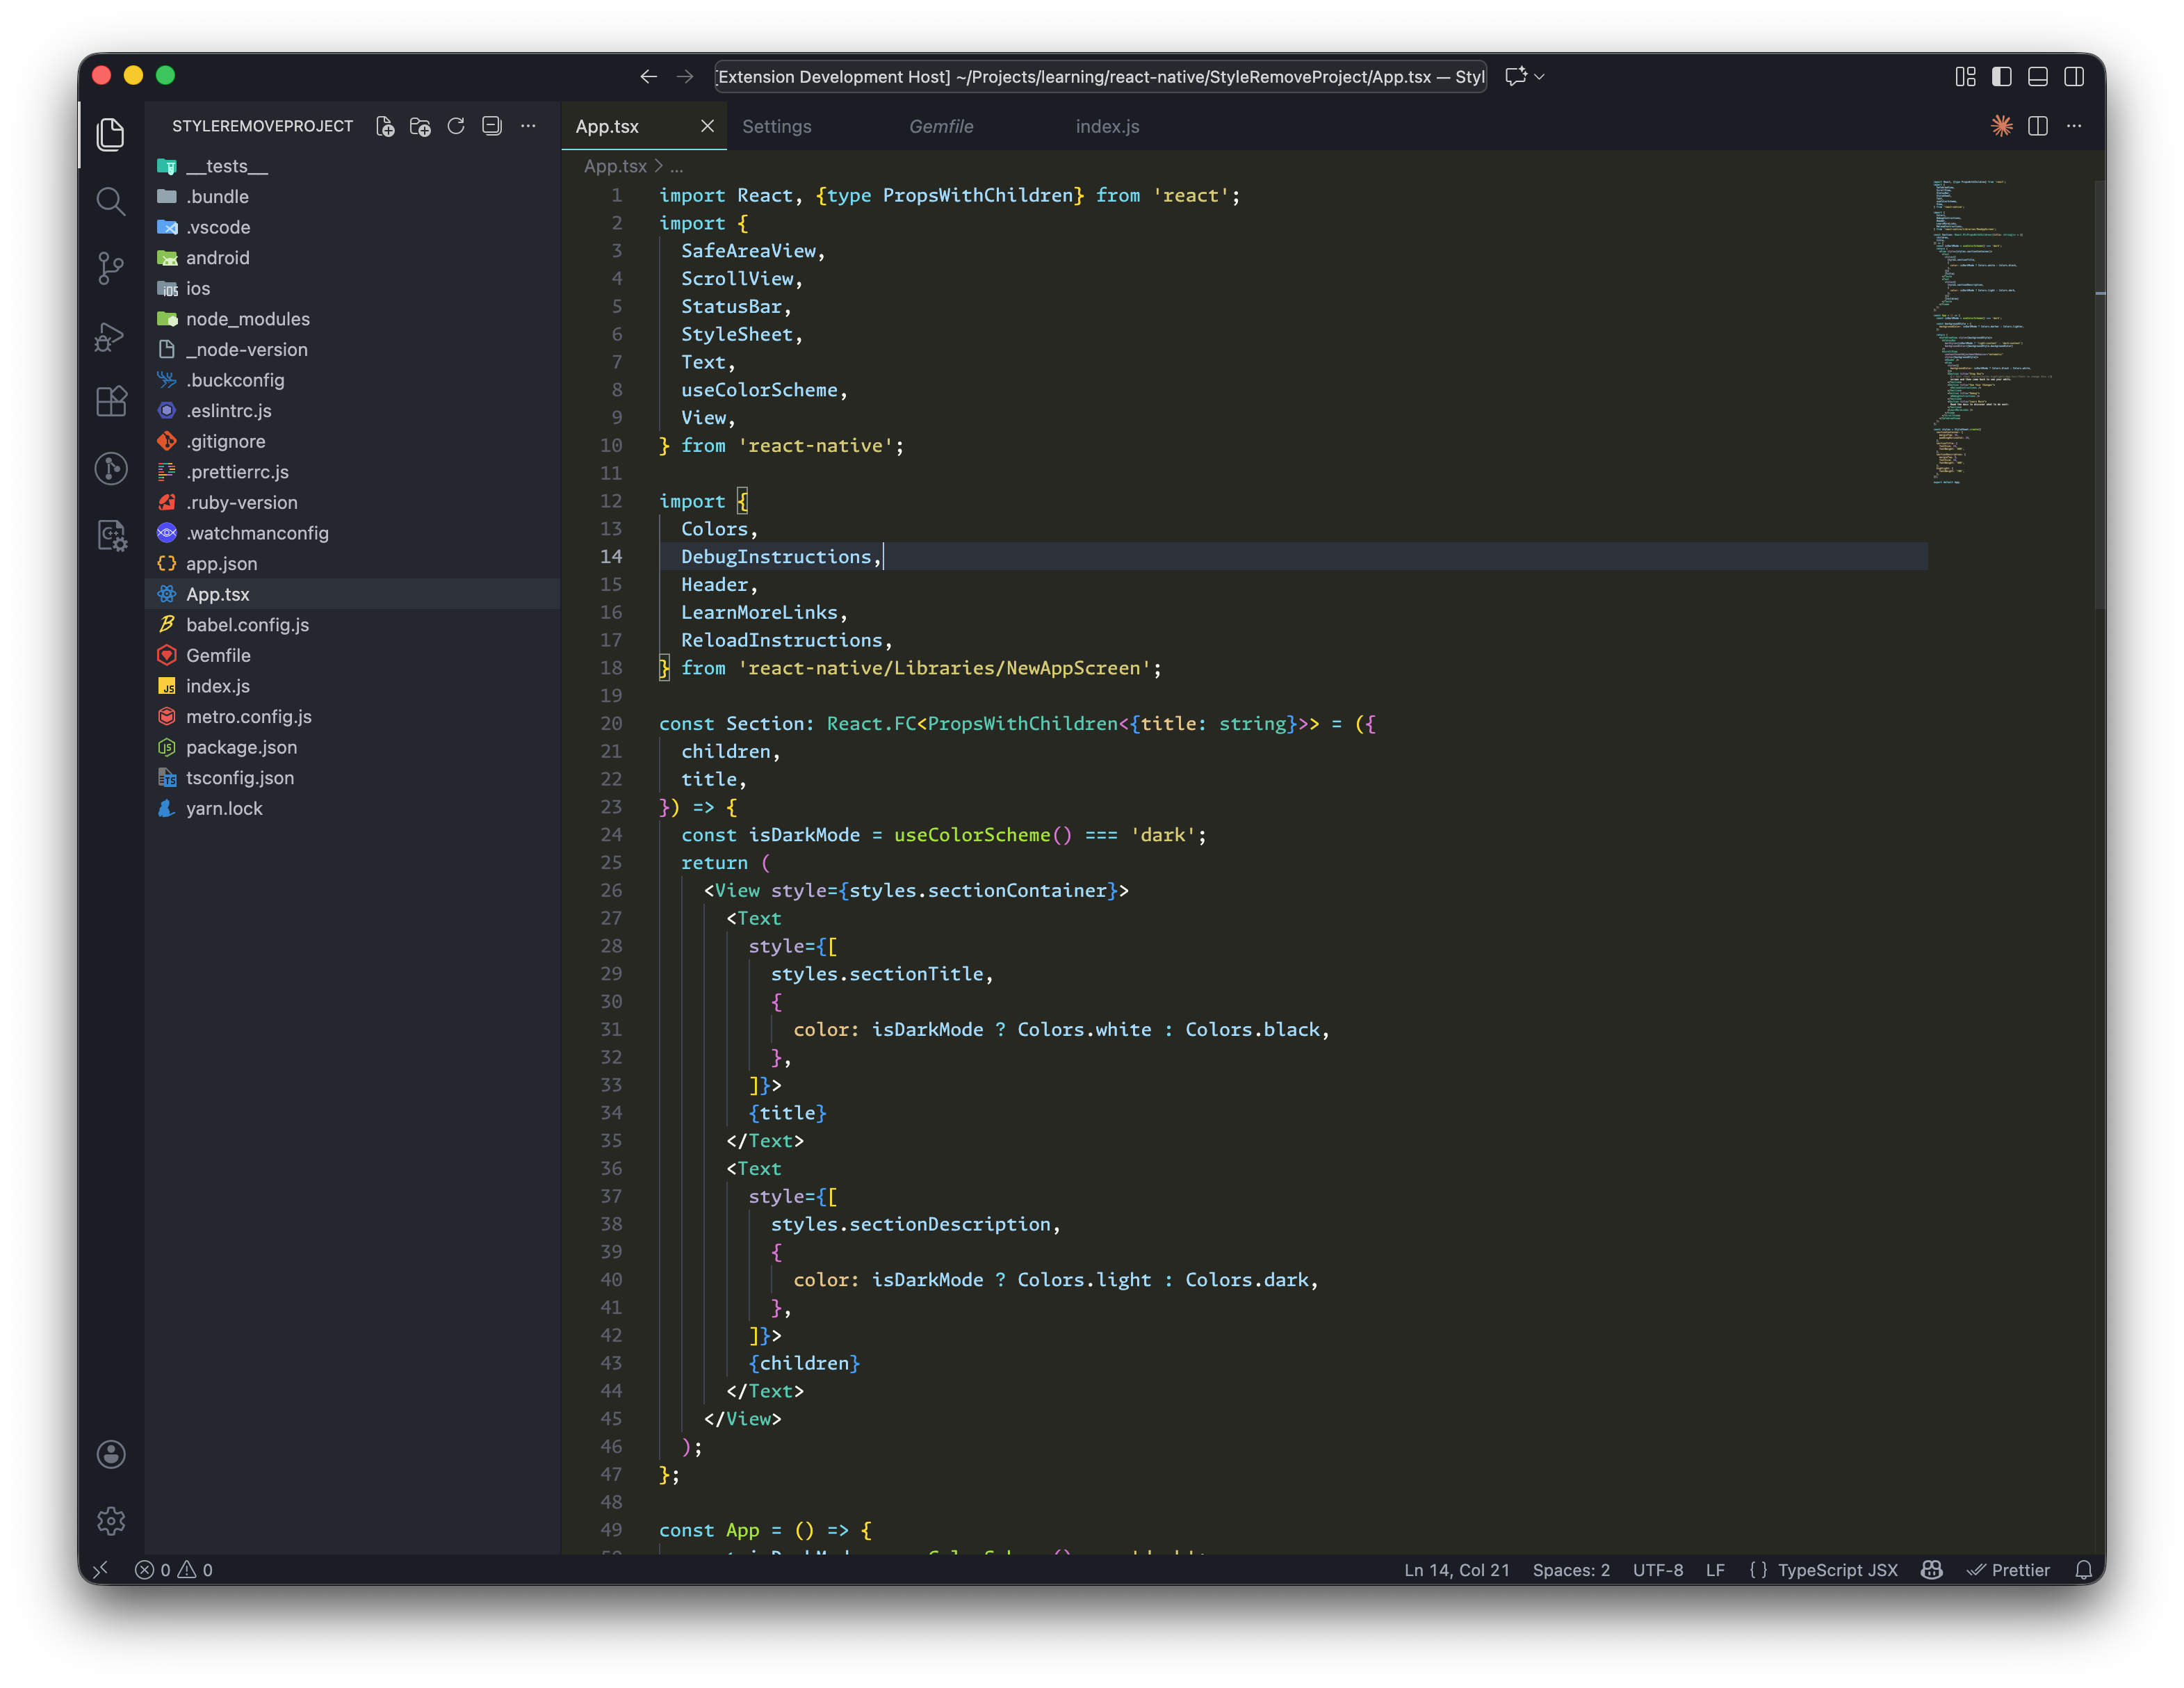
Task: Open Run and Debug view
Action: 110,336
